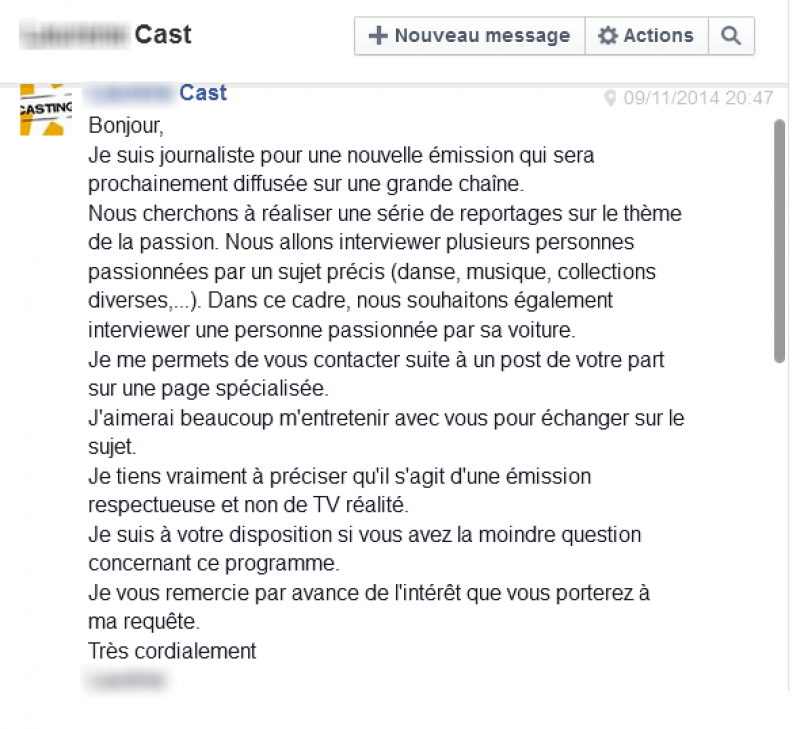Click the text 'sur une page spécialisée'

[208, 389]
